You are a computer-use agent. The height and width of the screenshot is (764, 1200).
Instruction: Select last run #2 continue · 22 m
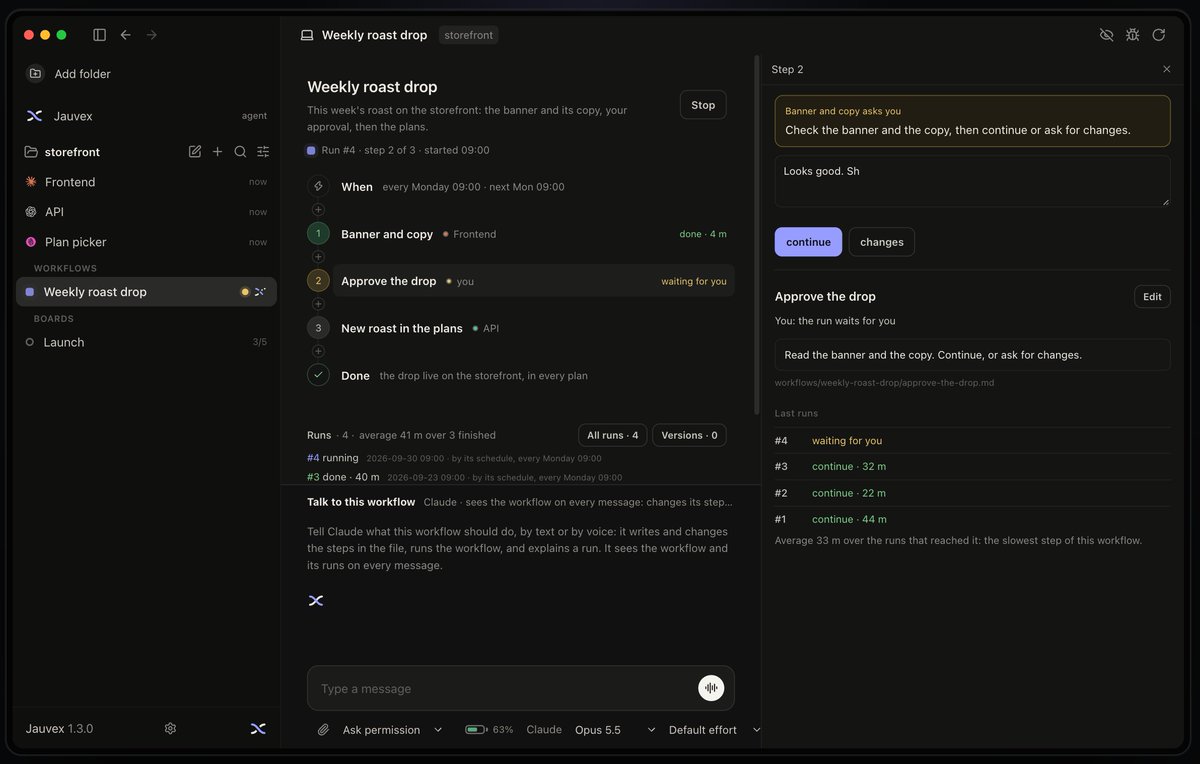pos(972,493)
